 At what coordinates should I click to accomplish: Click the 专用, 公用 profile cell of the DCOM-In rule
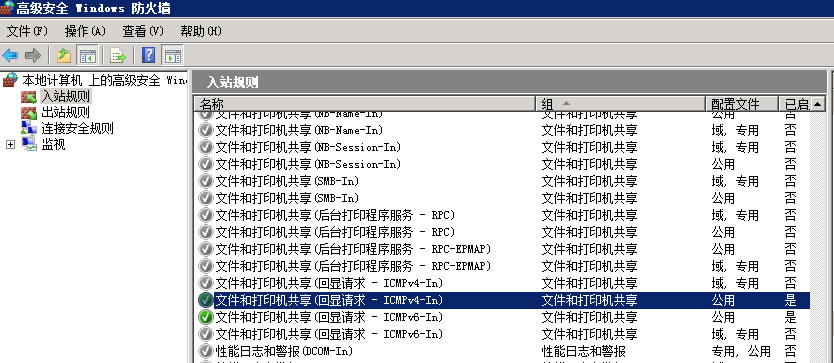pyautogui.click(x=741, y=351)
